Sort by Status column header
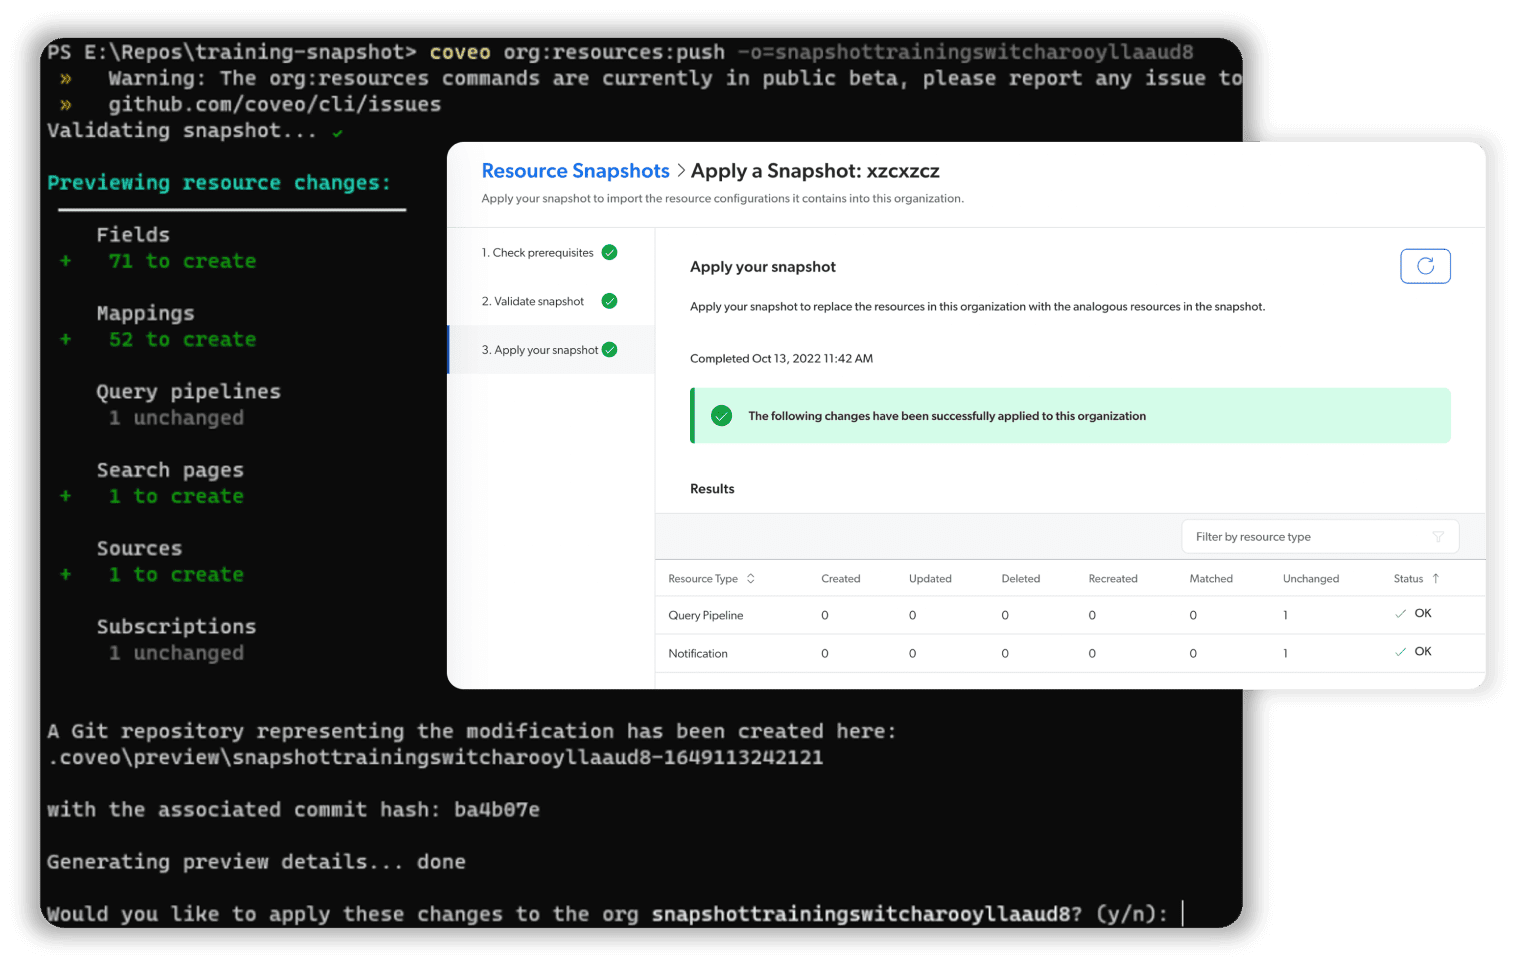This screenshot has height=966, width=1520. click(1416, 579)
